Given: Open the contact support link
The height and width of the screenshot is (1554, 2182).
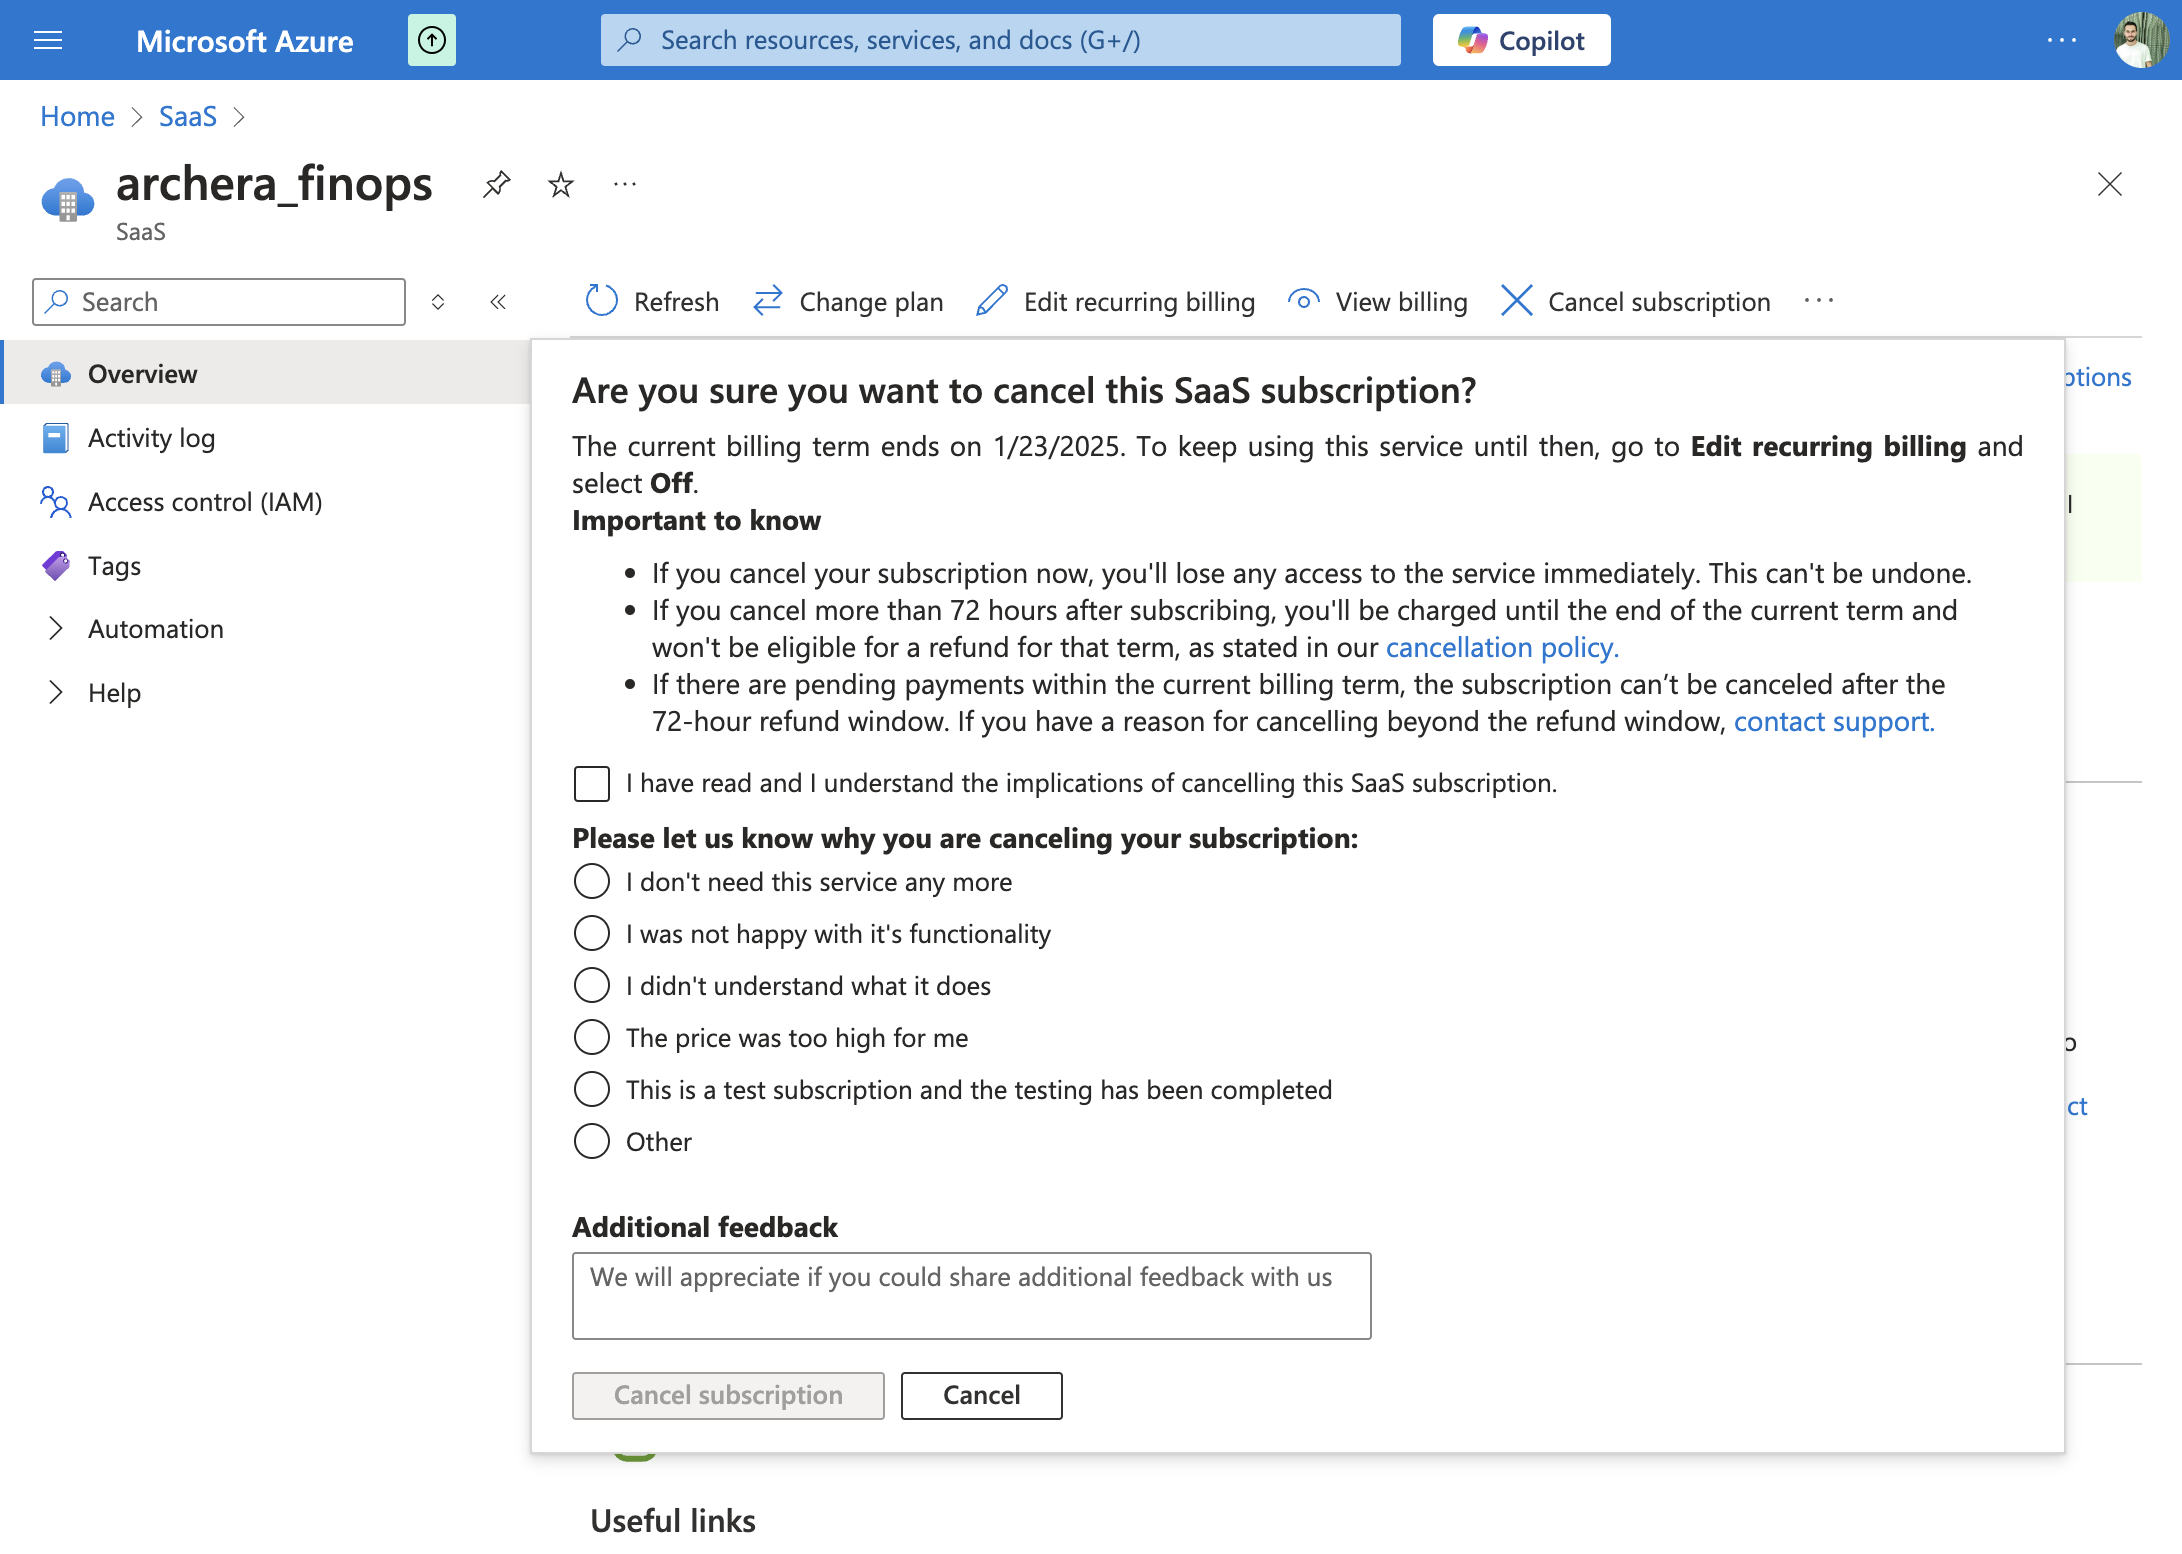Looking at the screenshot, I should (1834, 722).
